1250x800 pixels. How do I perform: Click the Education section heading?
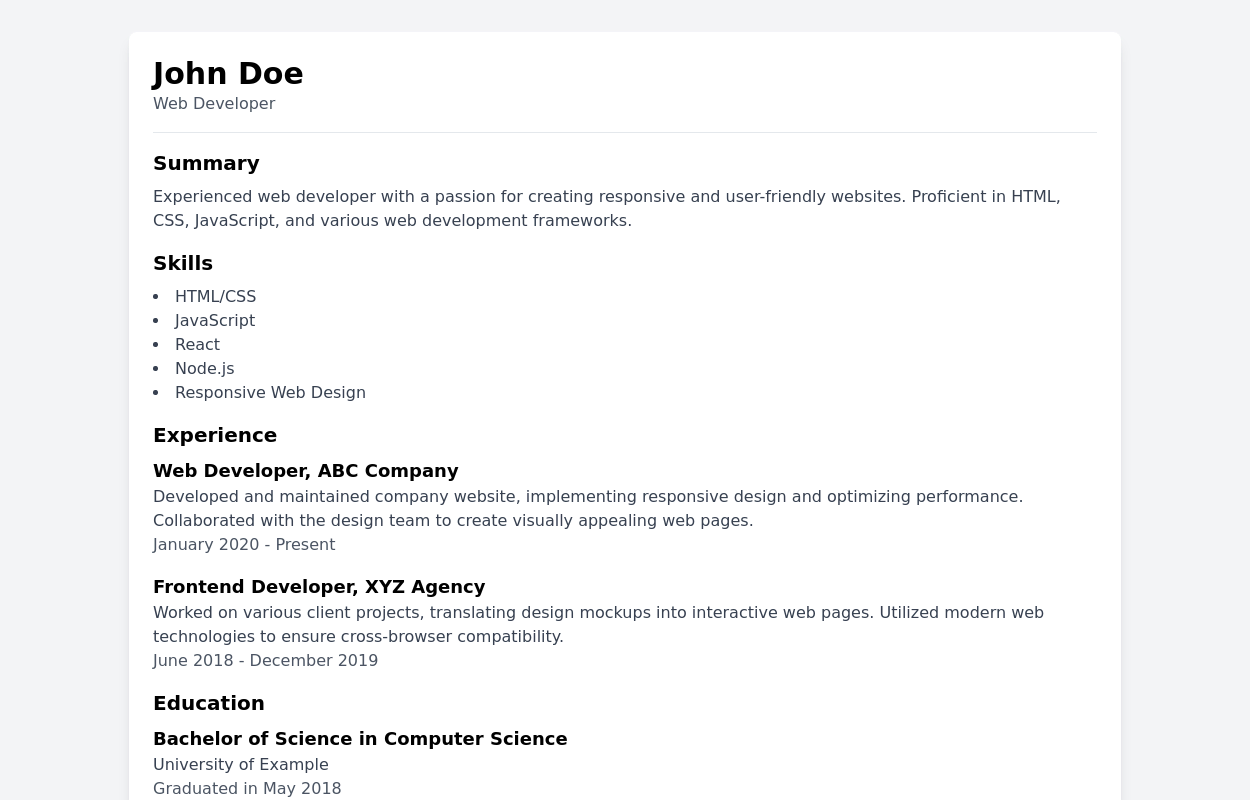point(209,703)
